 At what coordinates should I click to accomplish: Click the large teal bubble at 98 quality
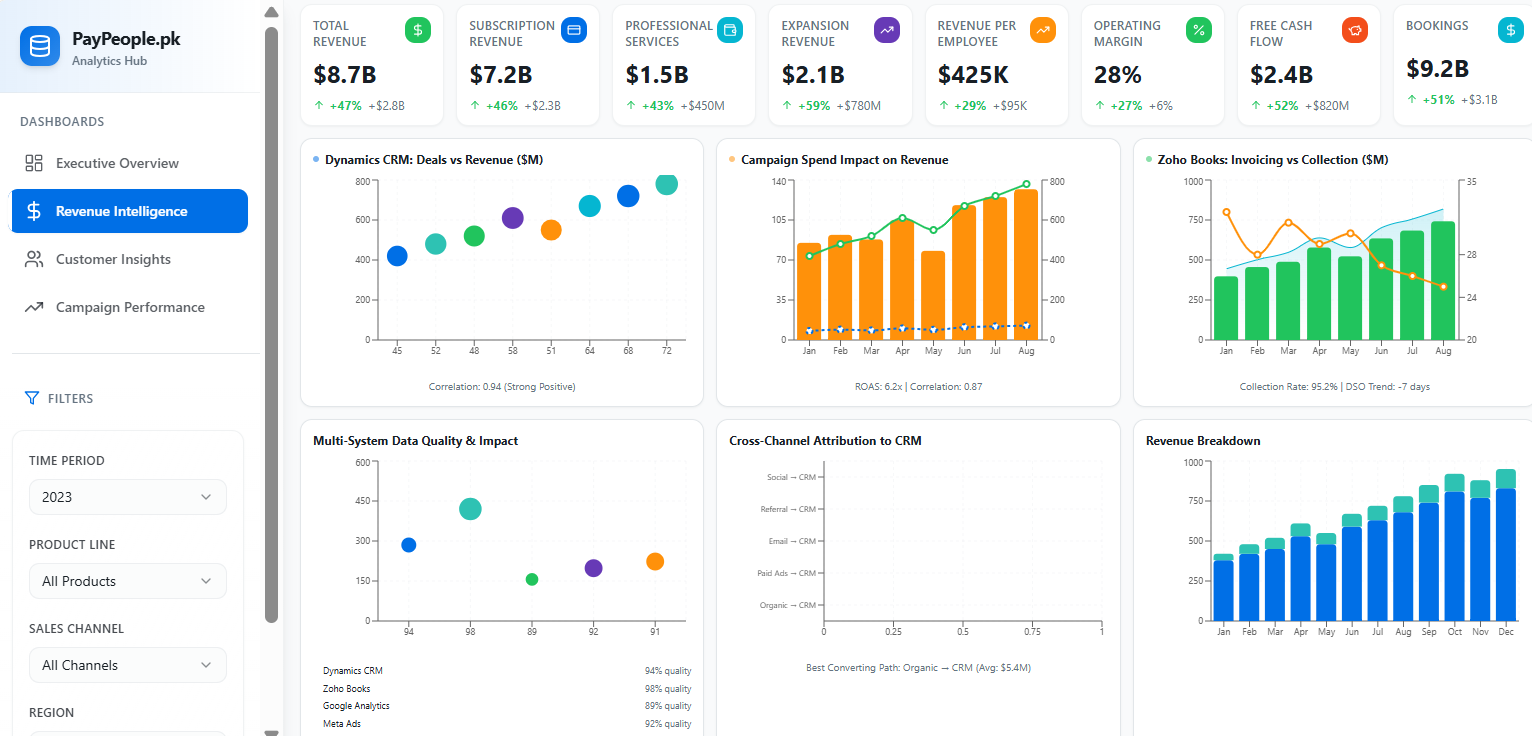[470, 509]
